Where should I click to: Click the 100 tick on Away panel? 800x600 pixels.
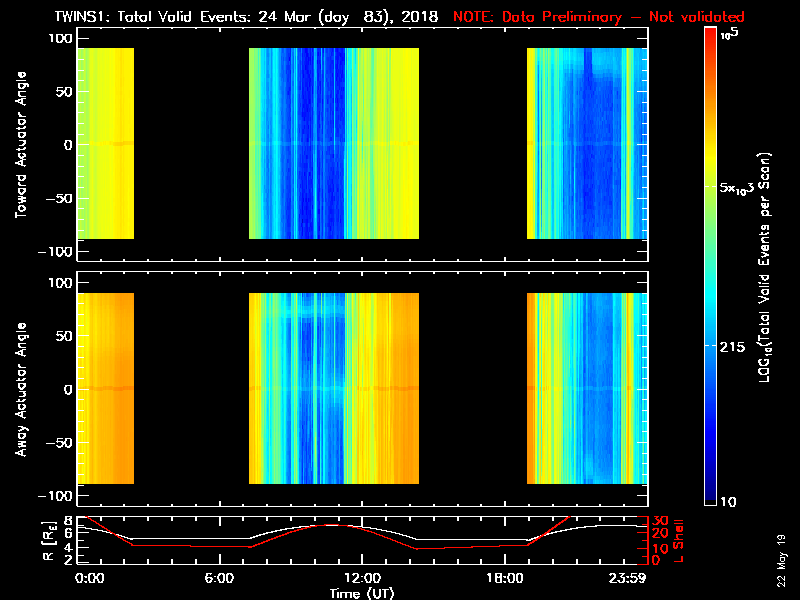61,283
